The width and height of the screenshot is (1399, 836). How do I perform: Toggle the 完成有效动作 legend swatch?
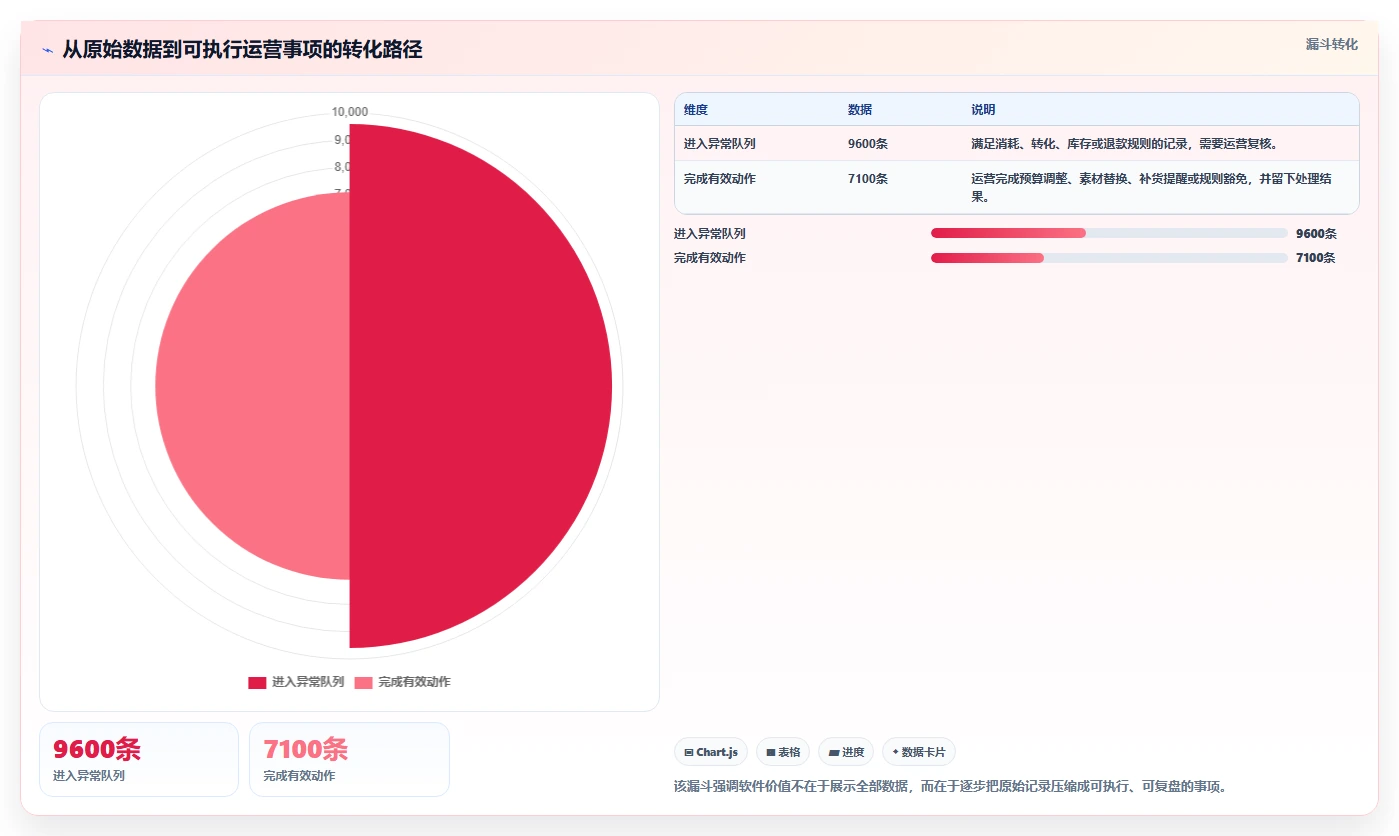tap(363, 682)
